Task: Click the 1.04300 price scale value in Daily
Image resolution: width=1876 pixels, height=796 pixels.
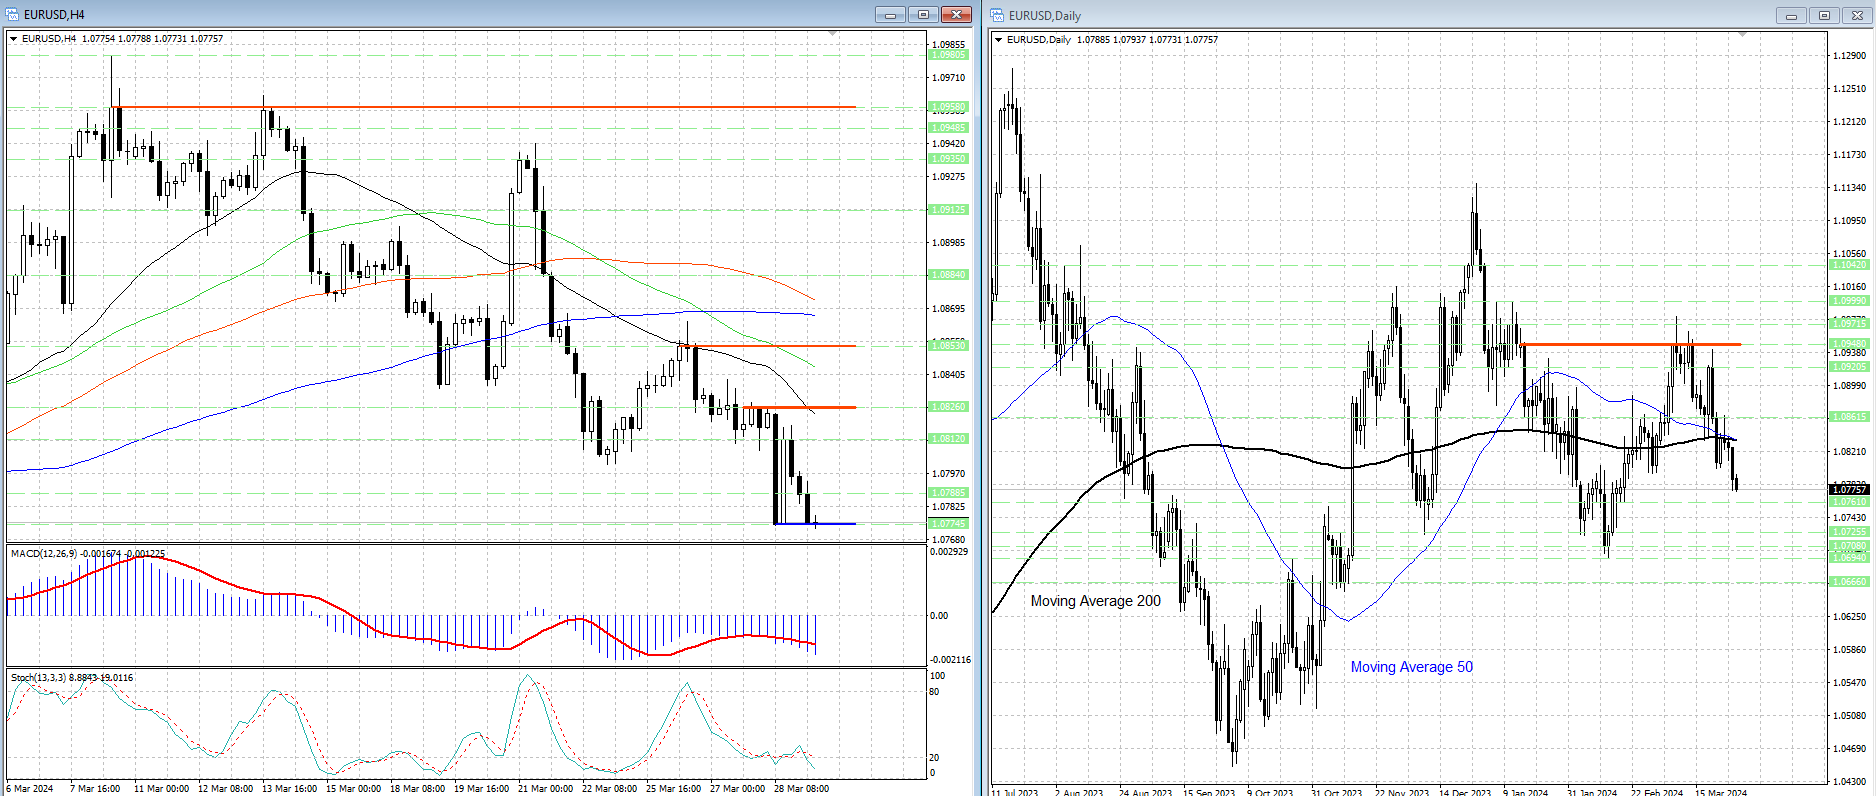Action: [1850, 782]
